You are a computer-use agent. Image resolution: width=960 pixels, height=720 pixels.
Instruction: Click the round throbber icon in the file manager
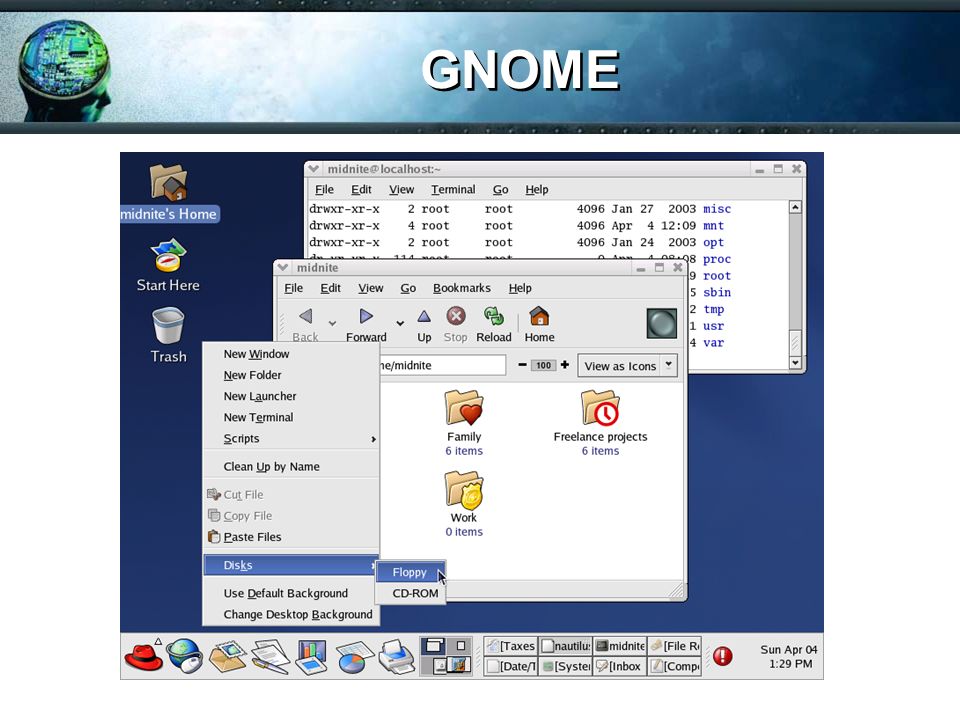[662, 323]
